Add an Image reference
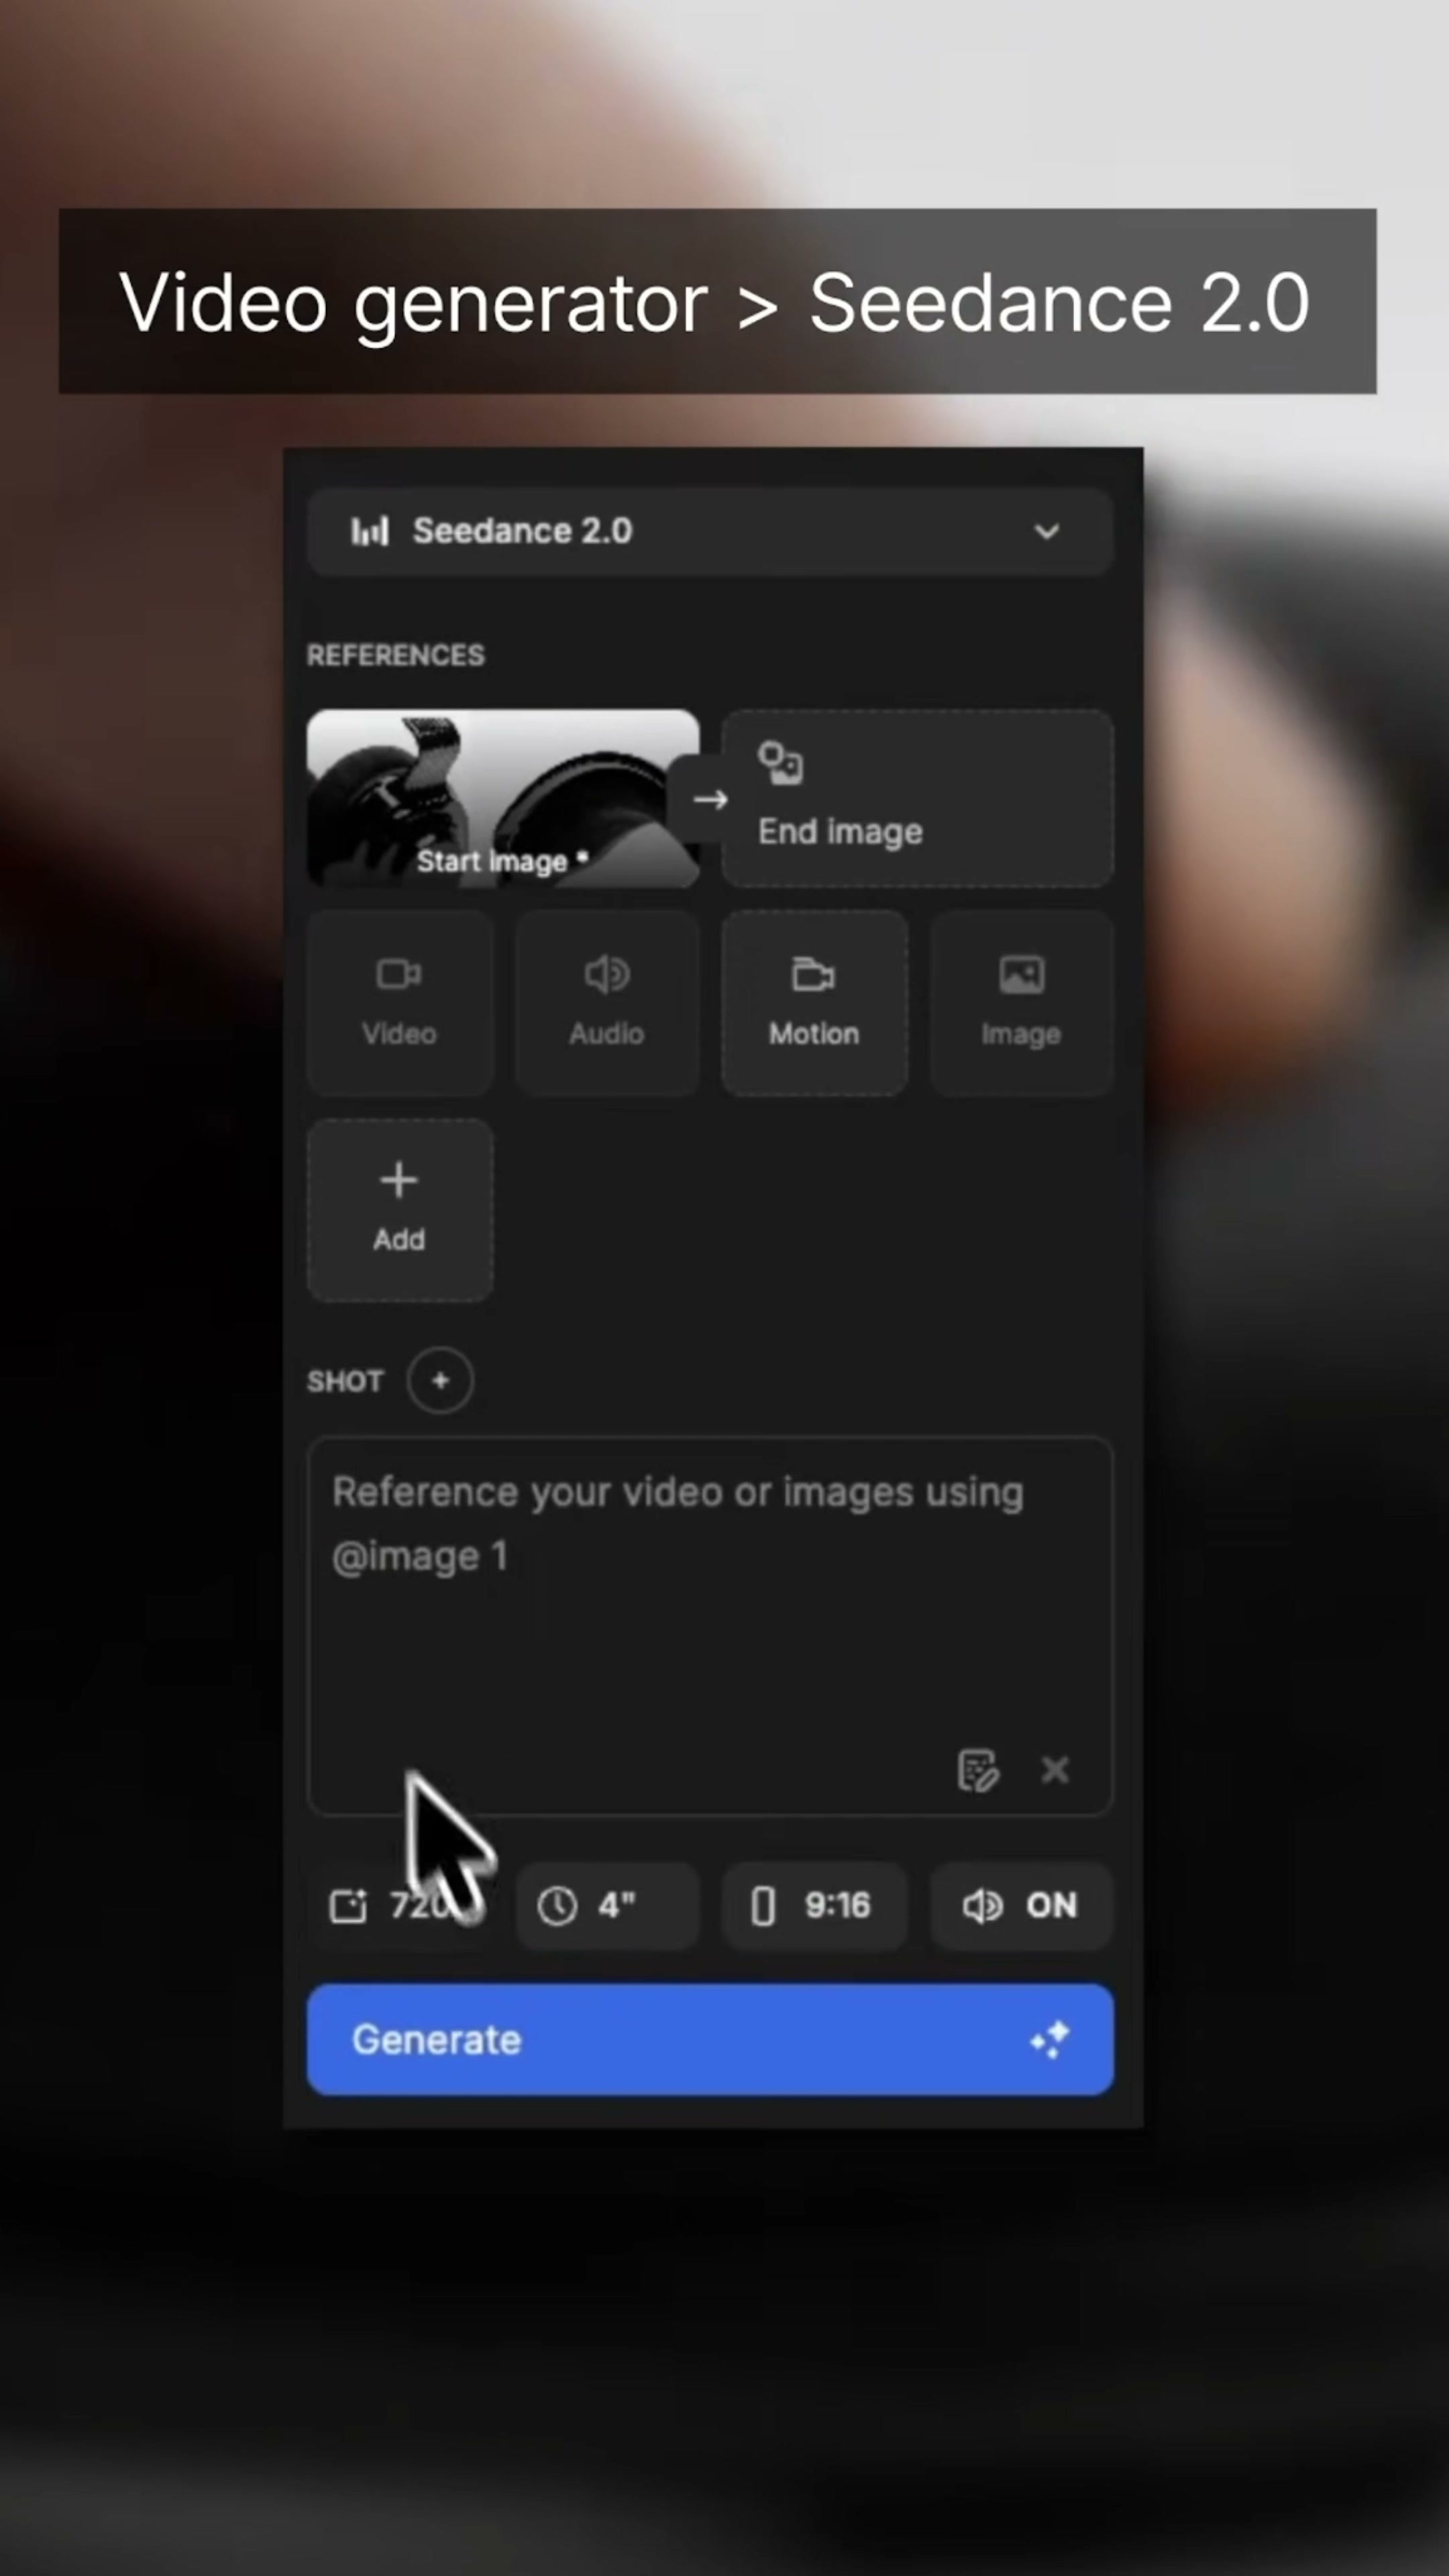The height and width of the screenshot is (2576, 1449). click(1021, 1003)
